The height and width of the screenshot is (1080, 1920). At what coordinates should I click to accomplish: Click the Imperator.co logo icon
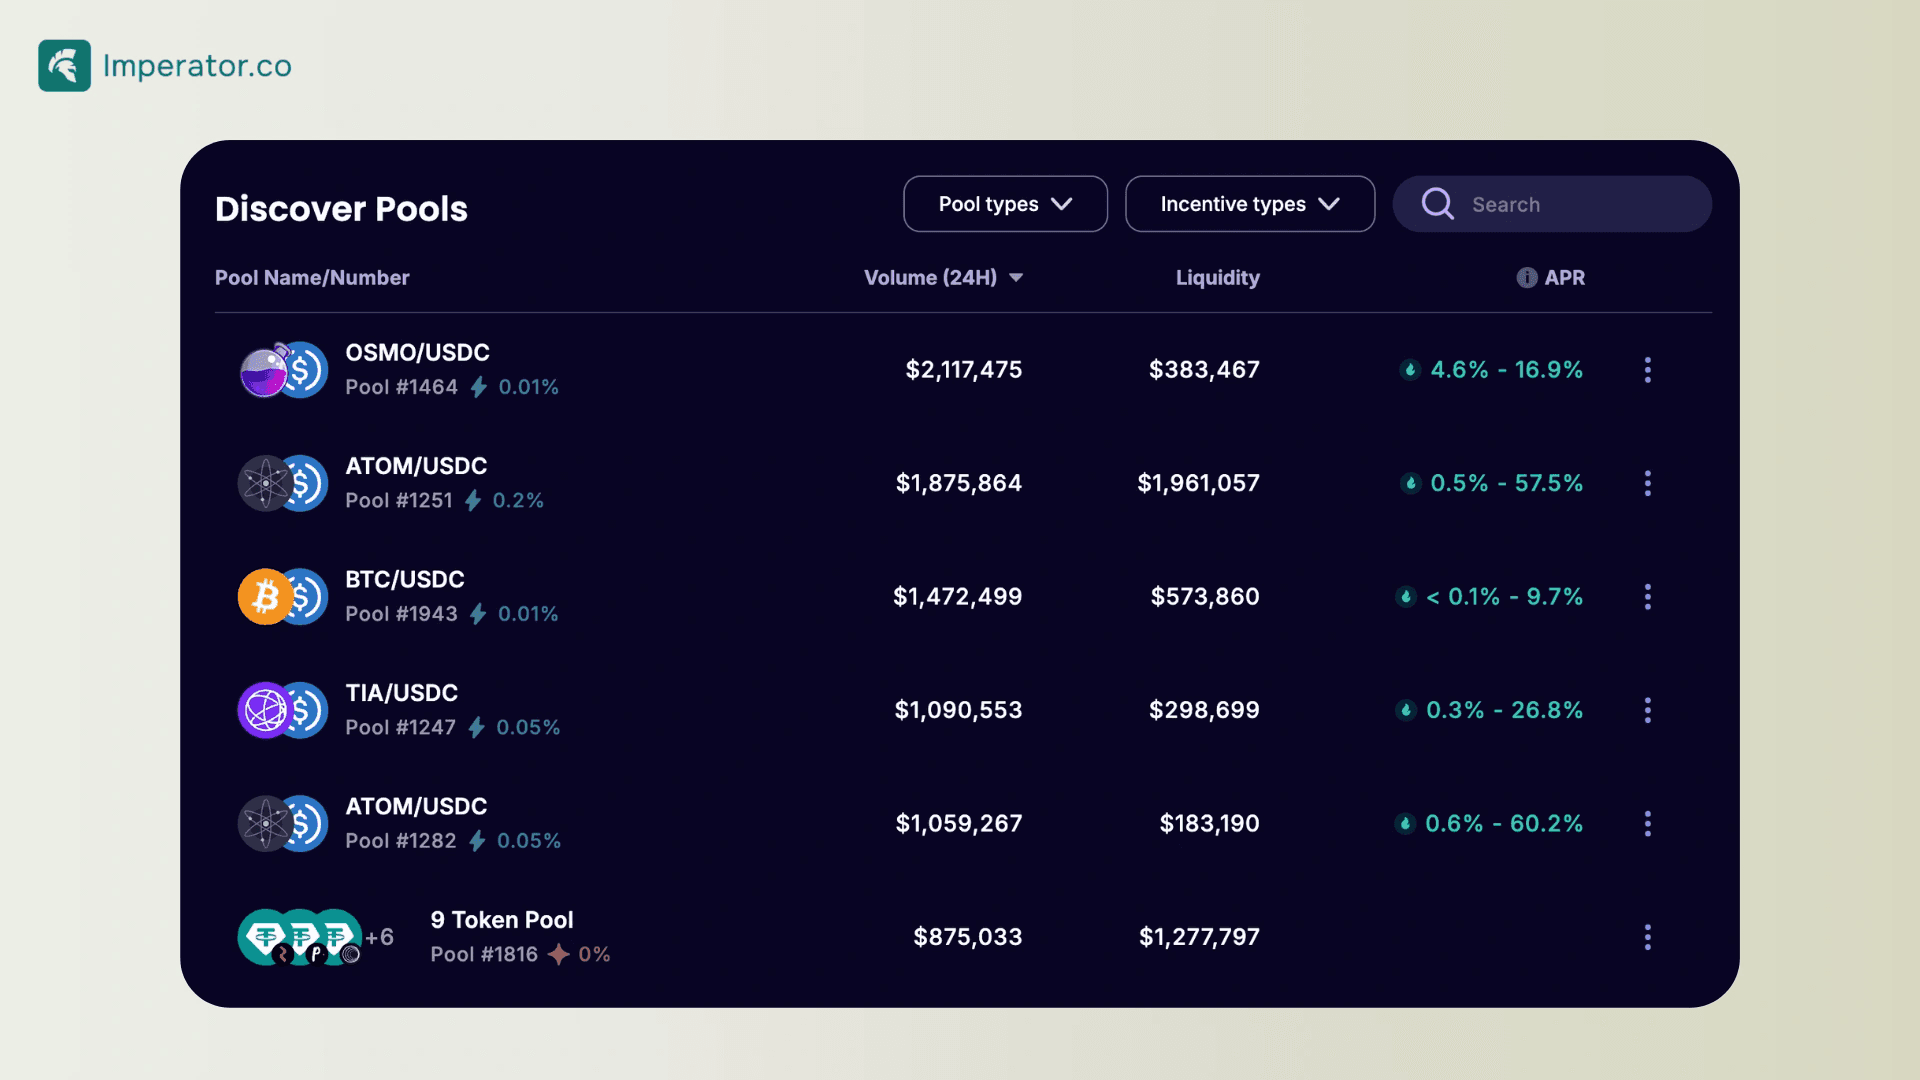pyautogui.click(x=64, y=66)
